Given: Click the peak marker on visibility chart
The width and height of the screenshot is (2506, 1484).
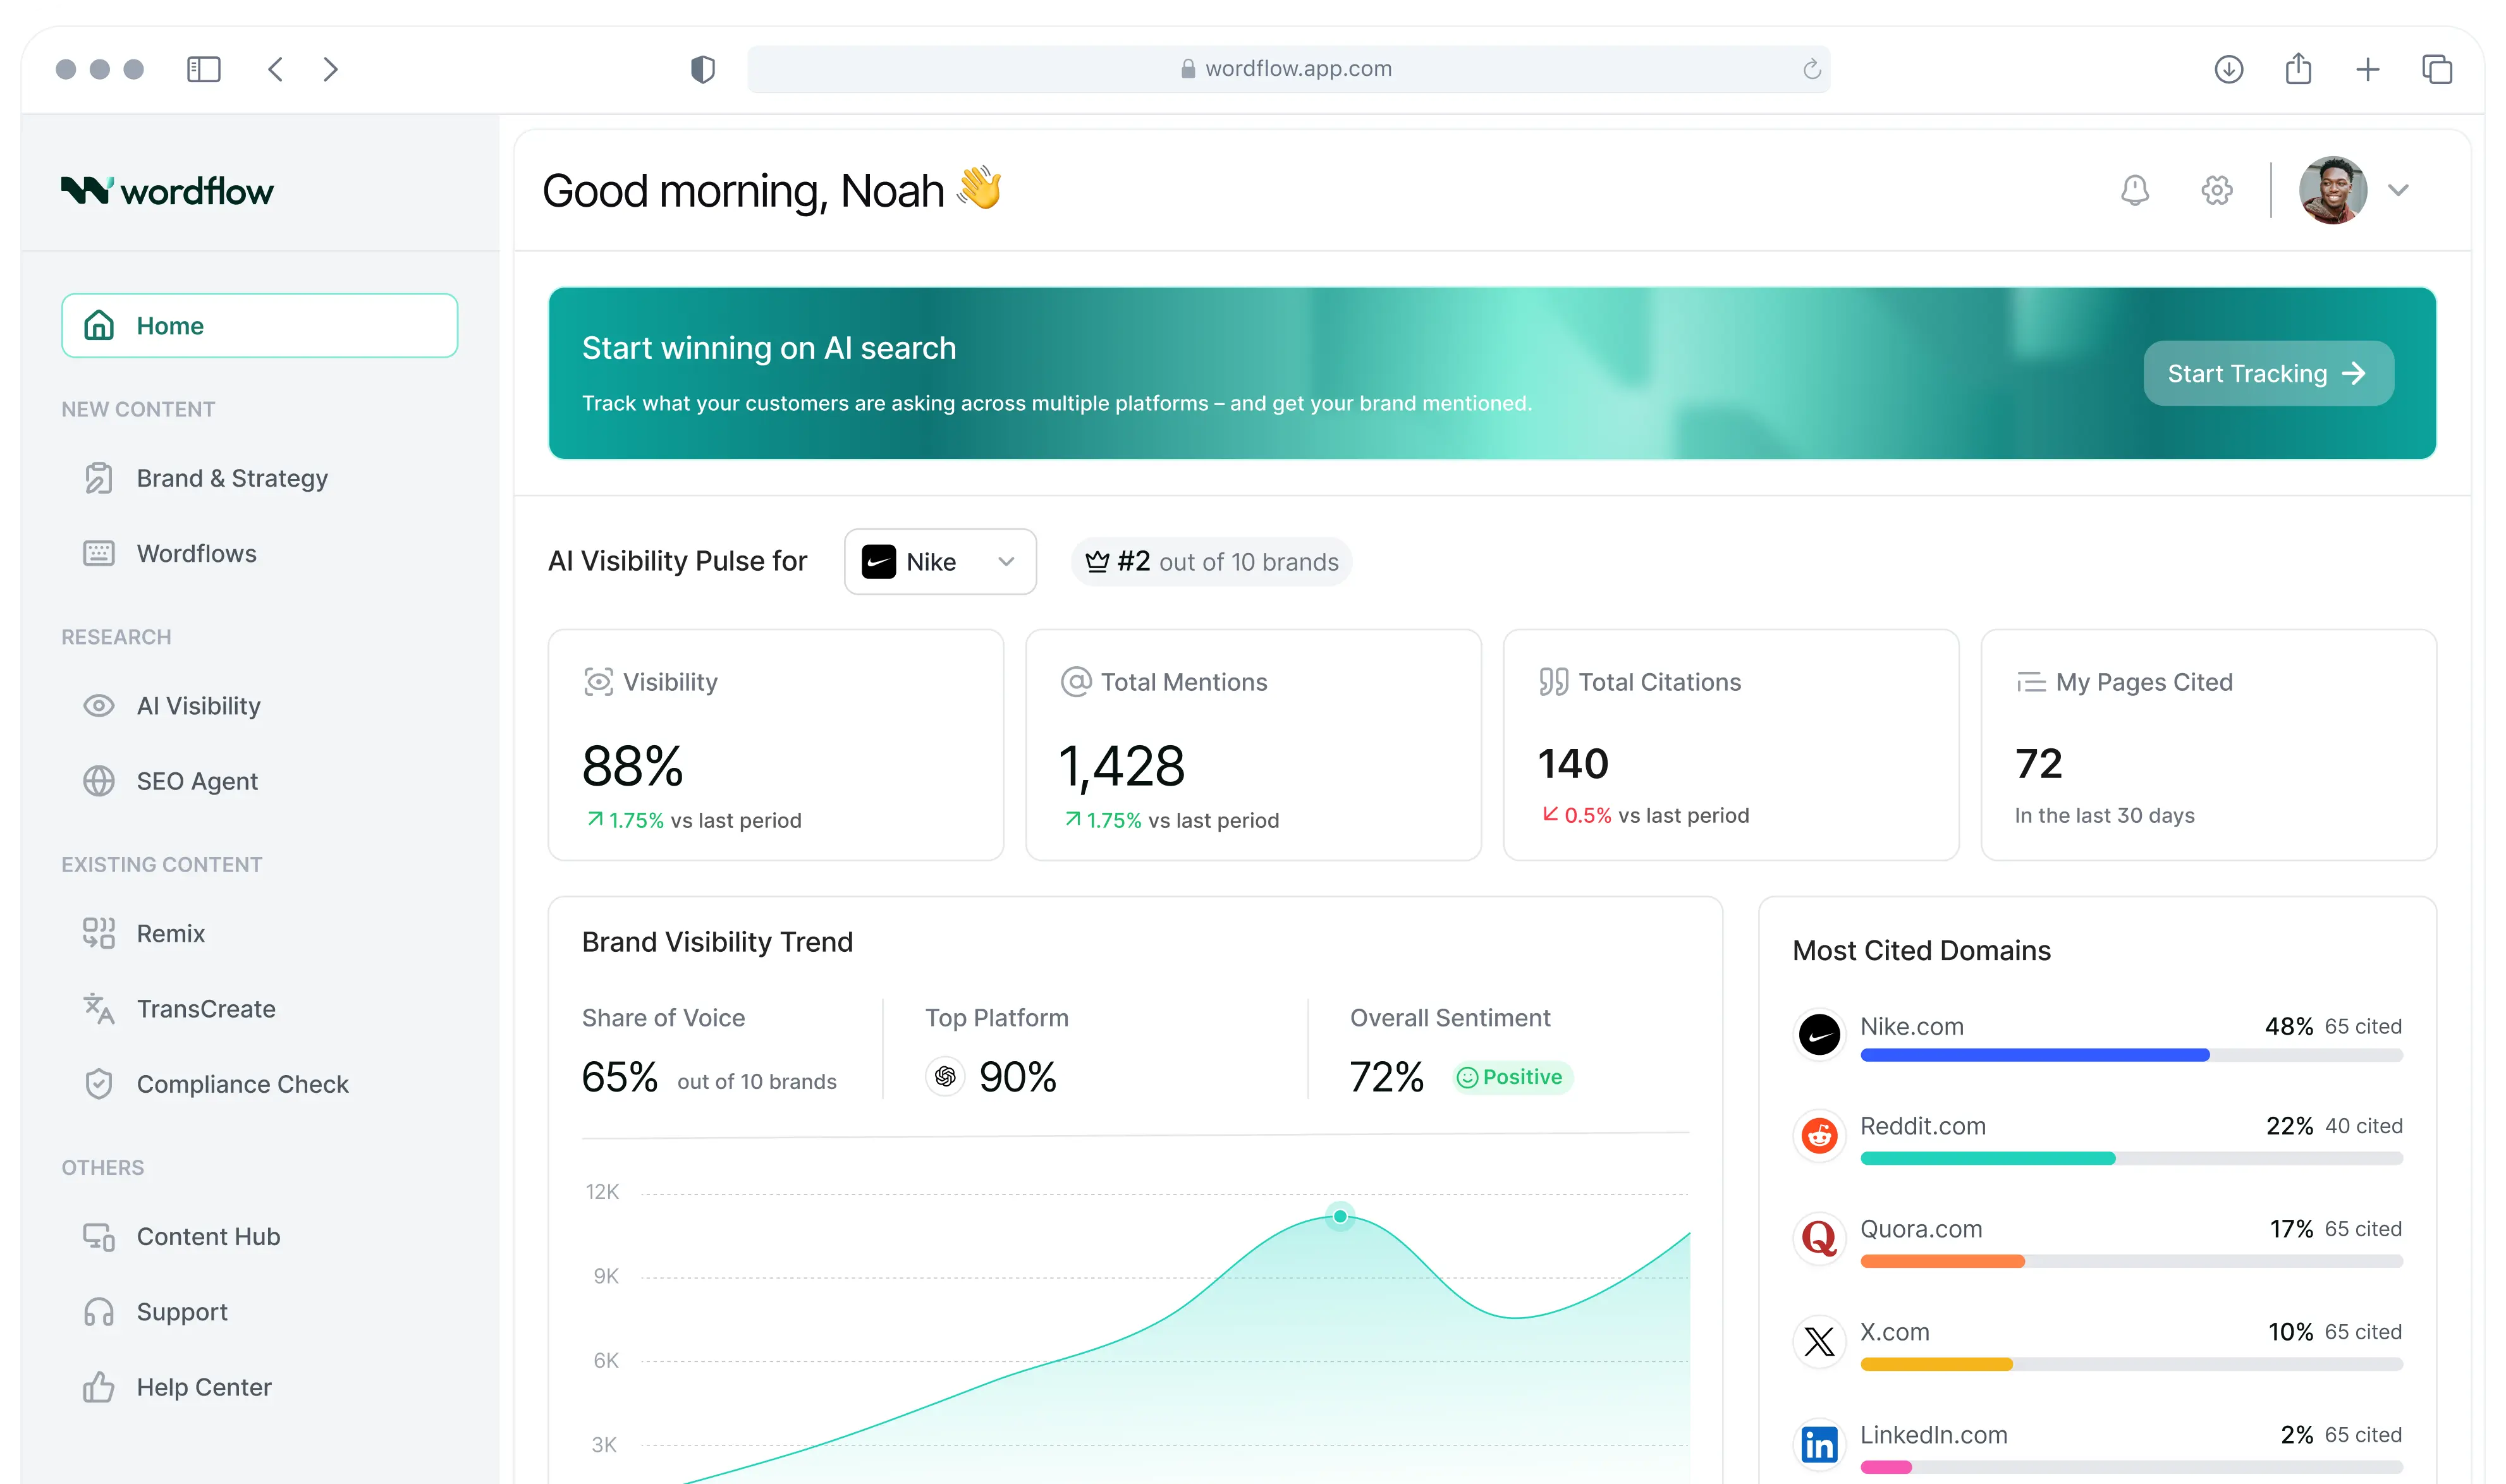Looking at the screenshot, I should (x=1340, y=1216).
